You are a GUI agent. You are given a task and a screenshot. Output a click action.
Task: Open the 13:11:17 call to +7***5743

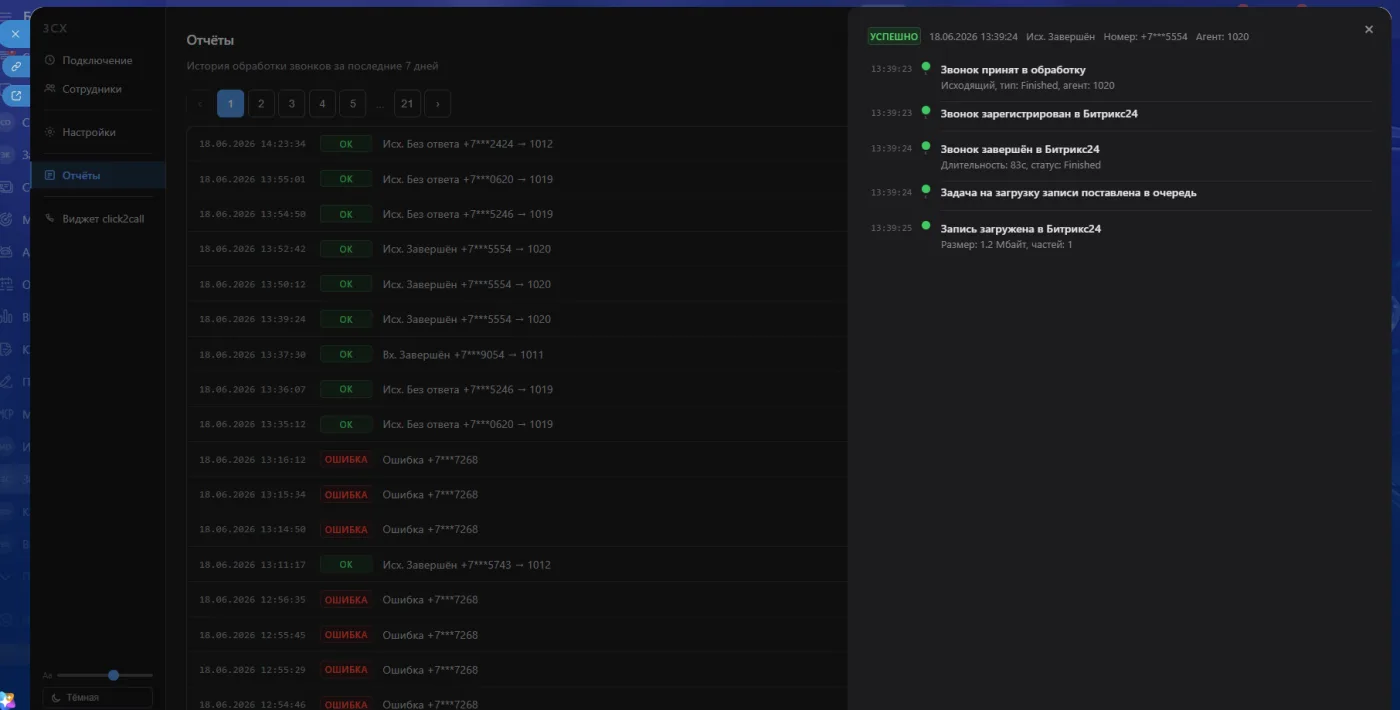click(x=517, y=565)
